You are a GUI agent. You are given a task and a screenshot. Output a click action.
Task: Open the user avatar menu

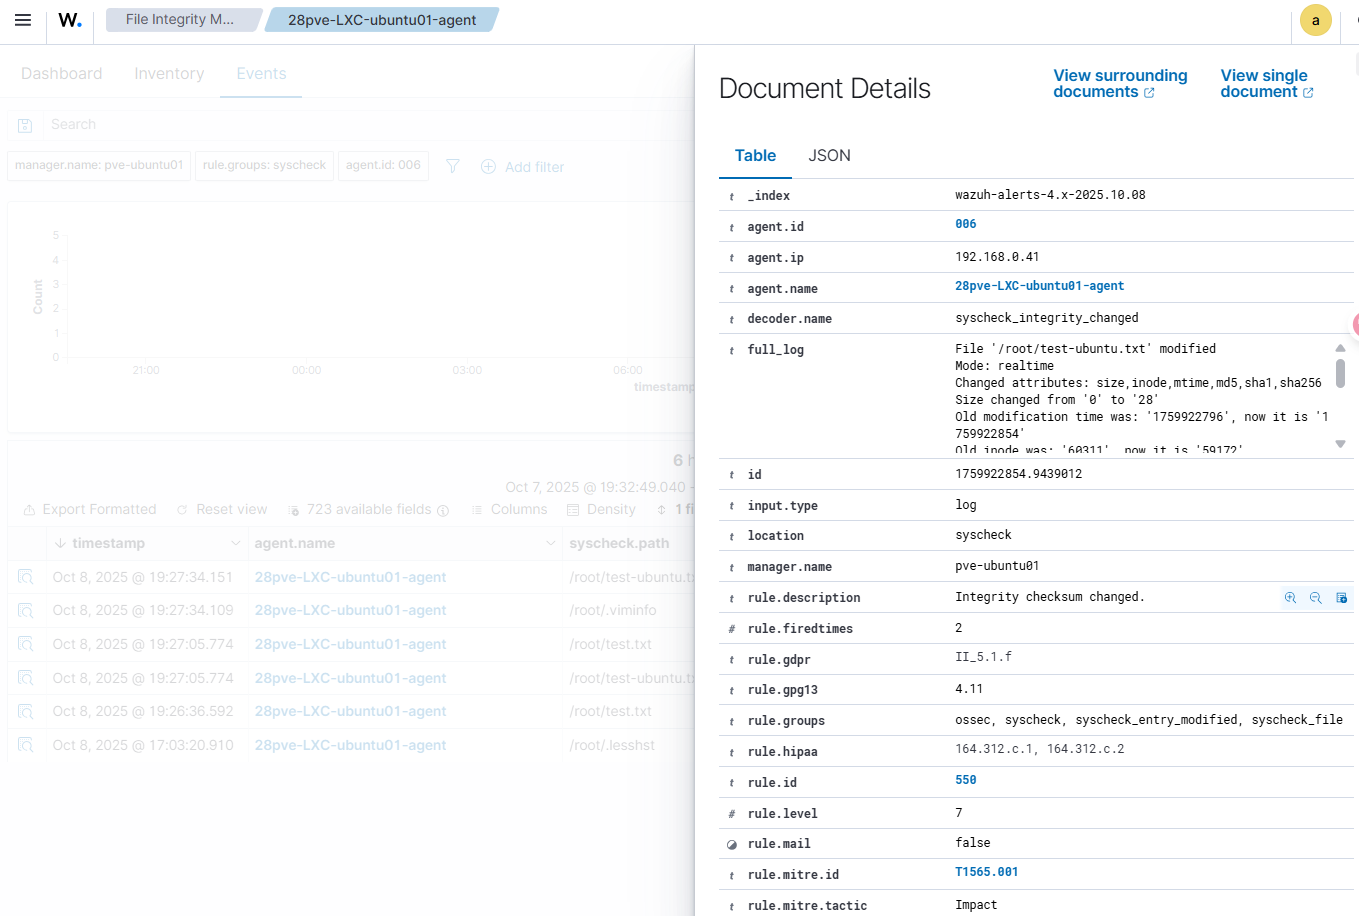tap(1315, 20)
